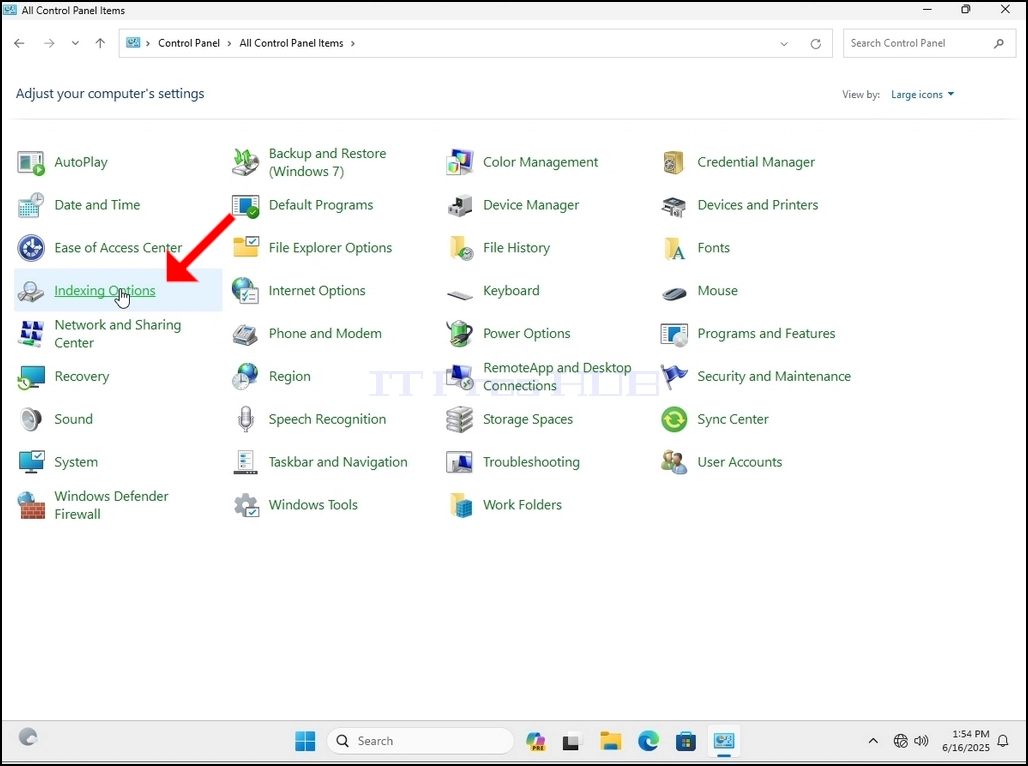This screenshot has width=1028, height=766.
Task: Open Microsoft Store from the taskbar
Action: [x=686, y=741]
